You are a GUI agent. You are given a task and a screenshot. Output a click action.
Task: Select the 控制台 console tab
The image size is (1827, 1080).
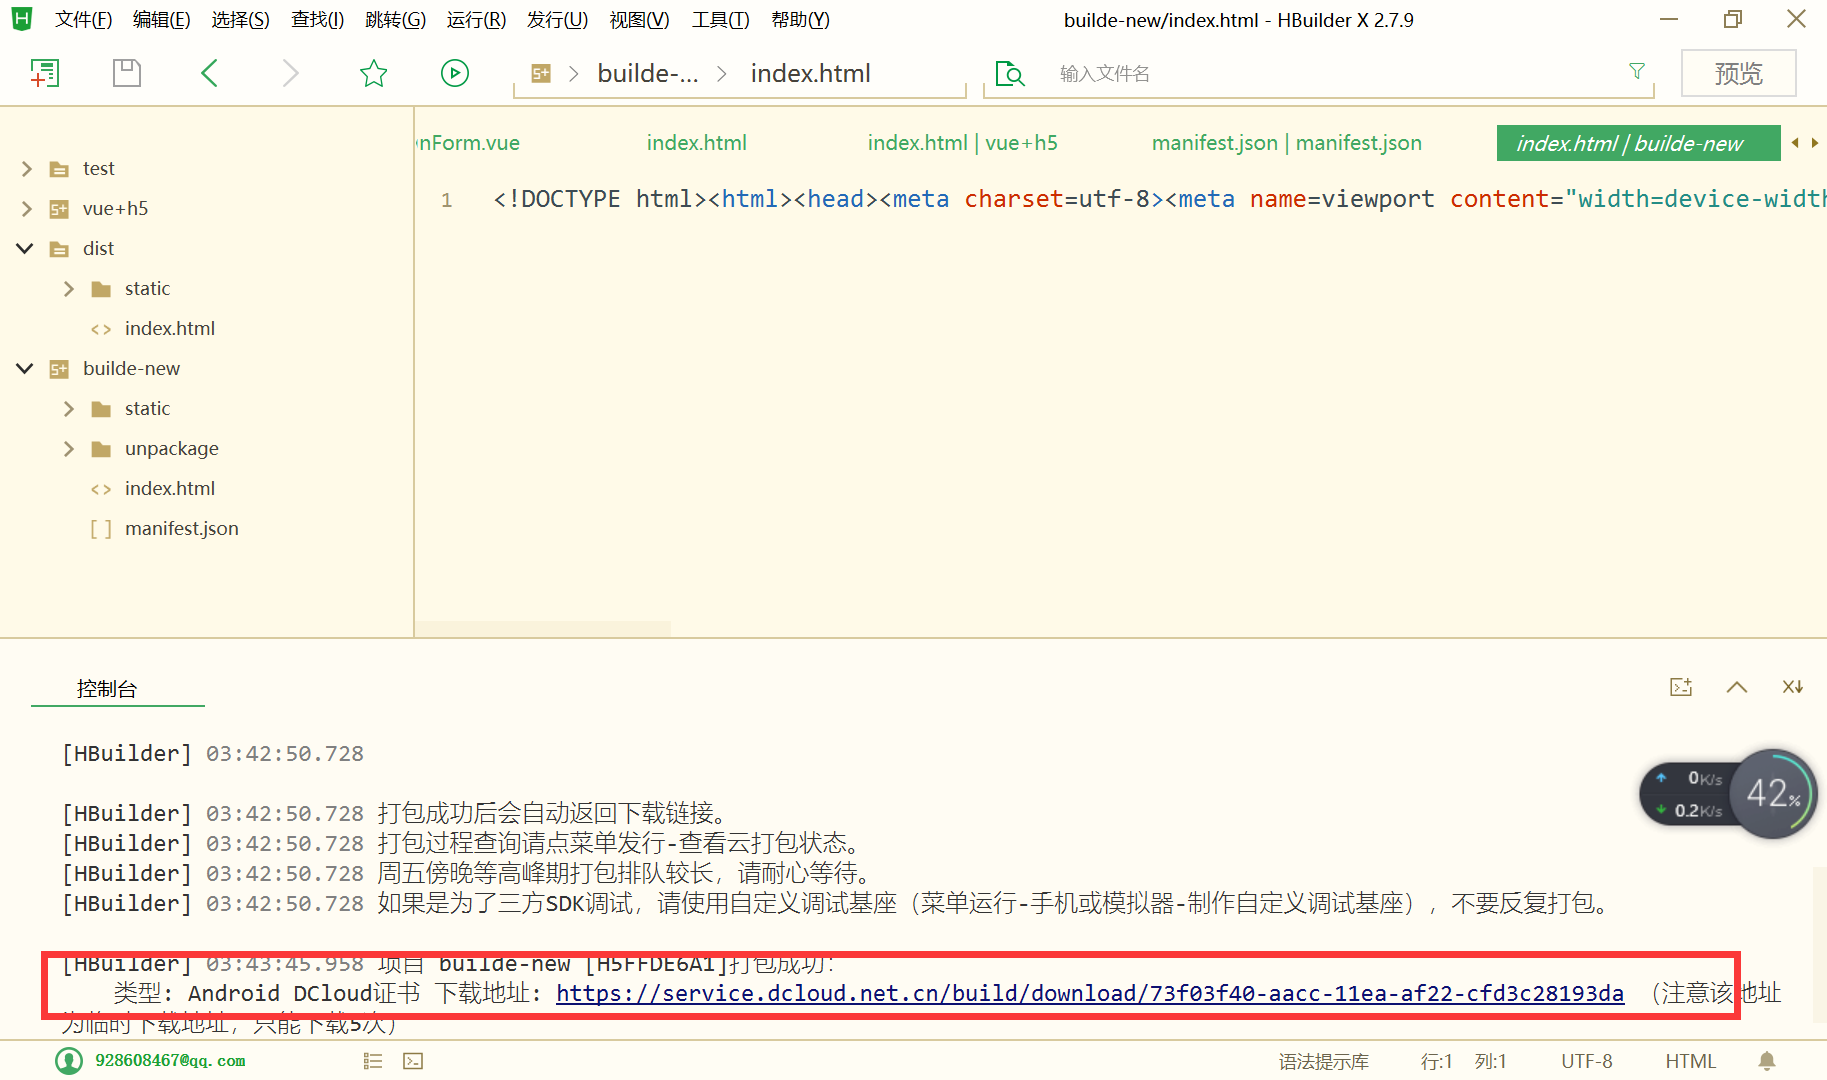(107, 689)
